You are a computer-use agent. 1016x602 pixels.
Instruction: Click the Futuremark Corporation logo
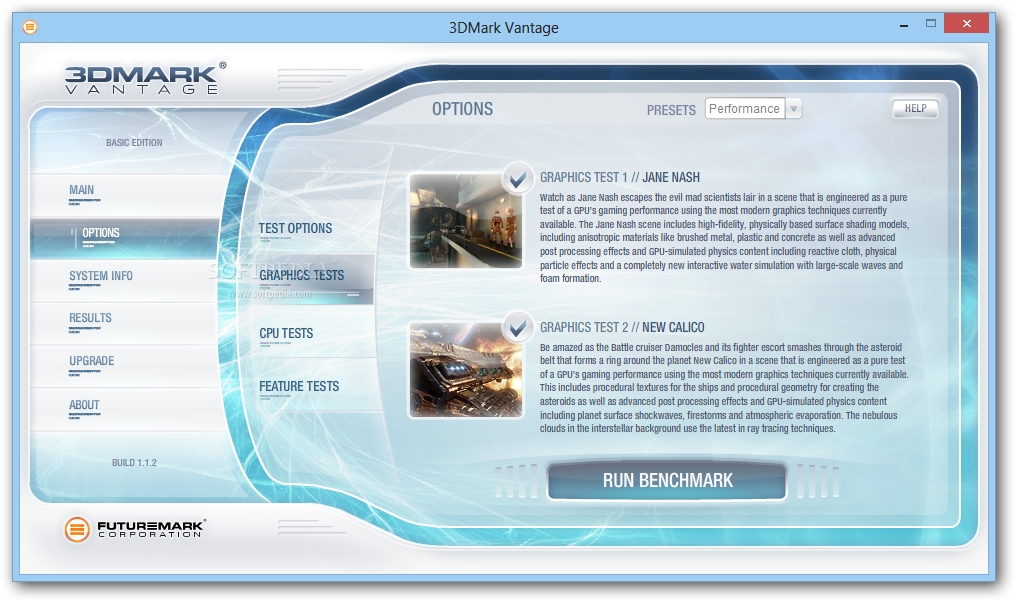[x=135, y=529]
